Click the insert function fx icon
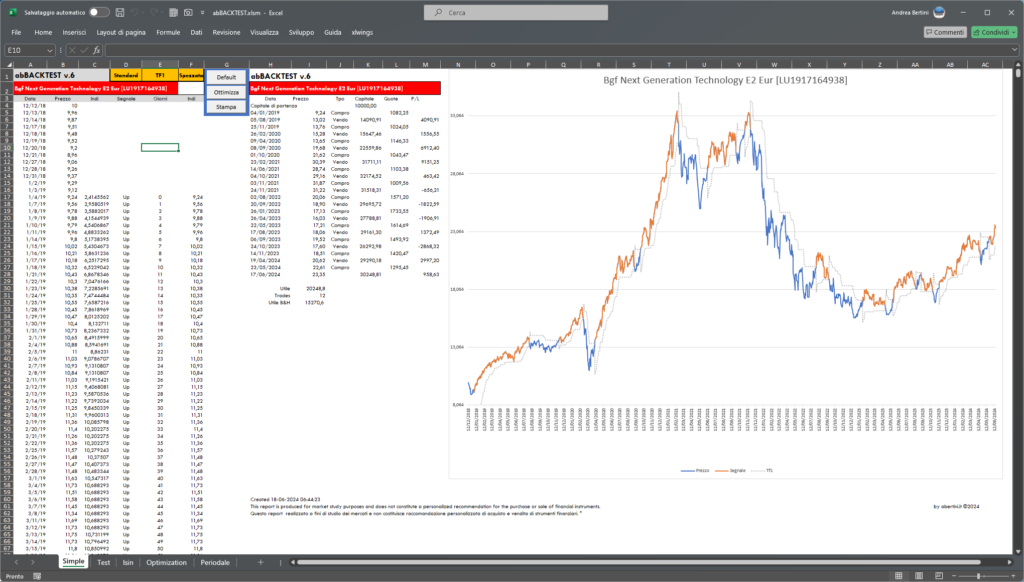 pyautogui.click(x=97, y=50)
